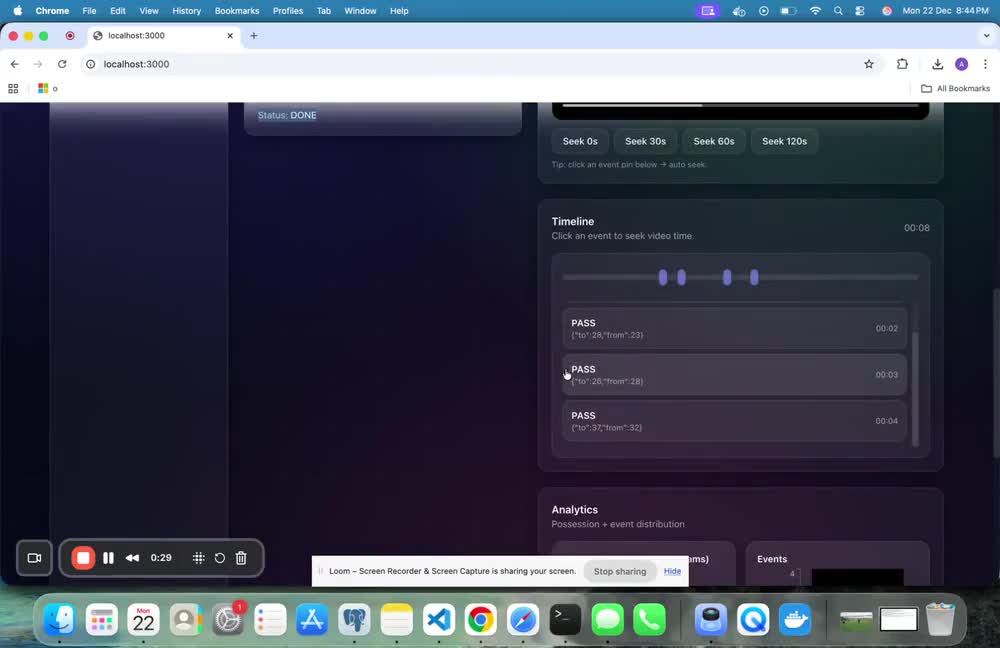Open the Window menu
Screen dimensions: 1000x648
pyautogui.click(x=360, y=11)
